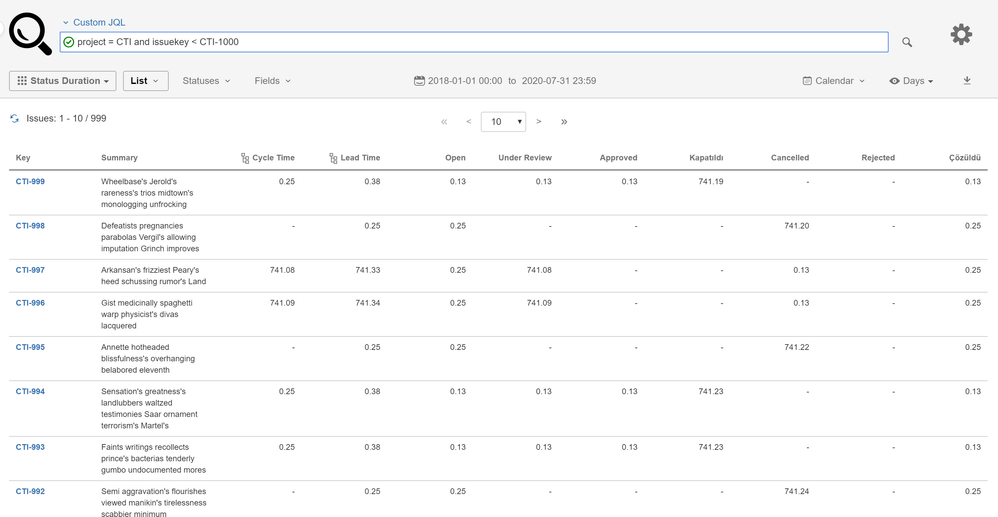The width and height of the screenshot is (998, 517).
Task: Download the report export icon
Action: coord(967,80)
